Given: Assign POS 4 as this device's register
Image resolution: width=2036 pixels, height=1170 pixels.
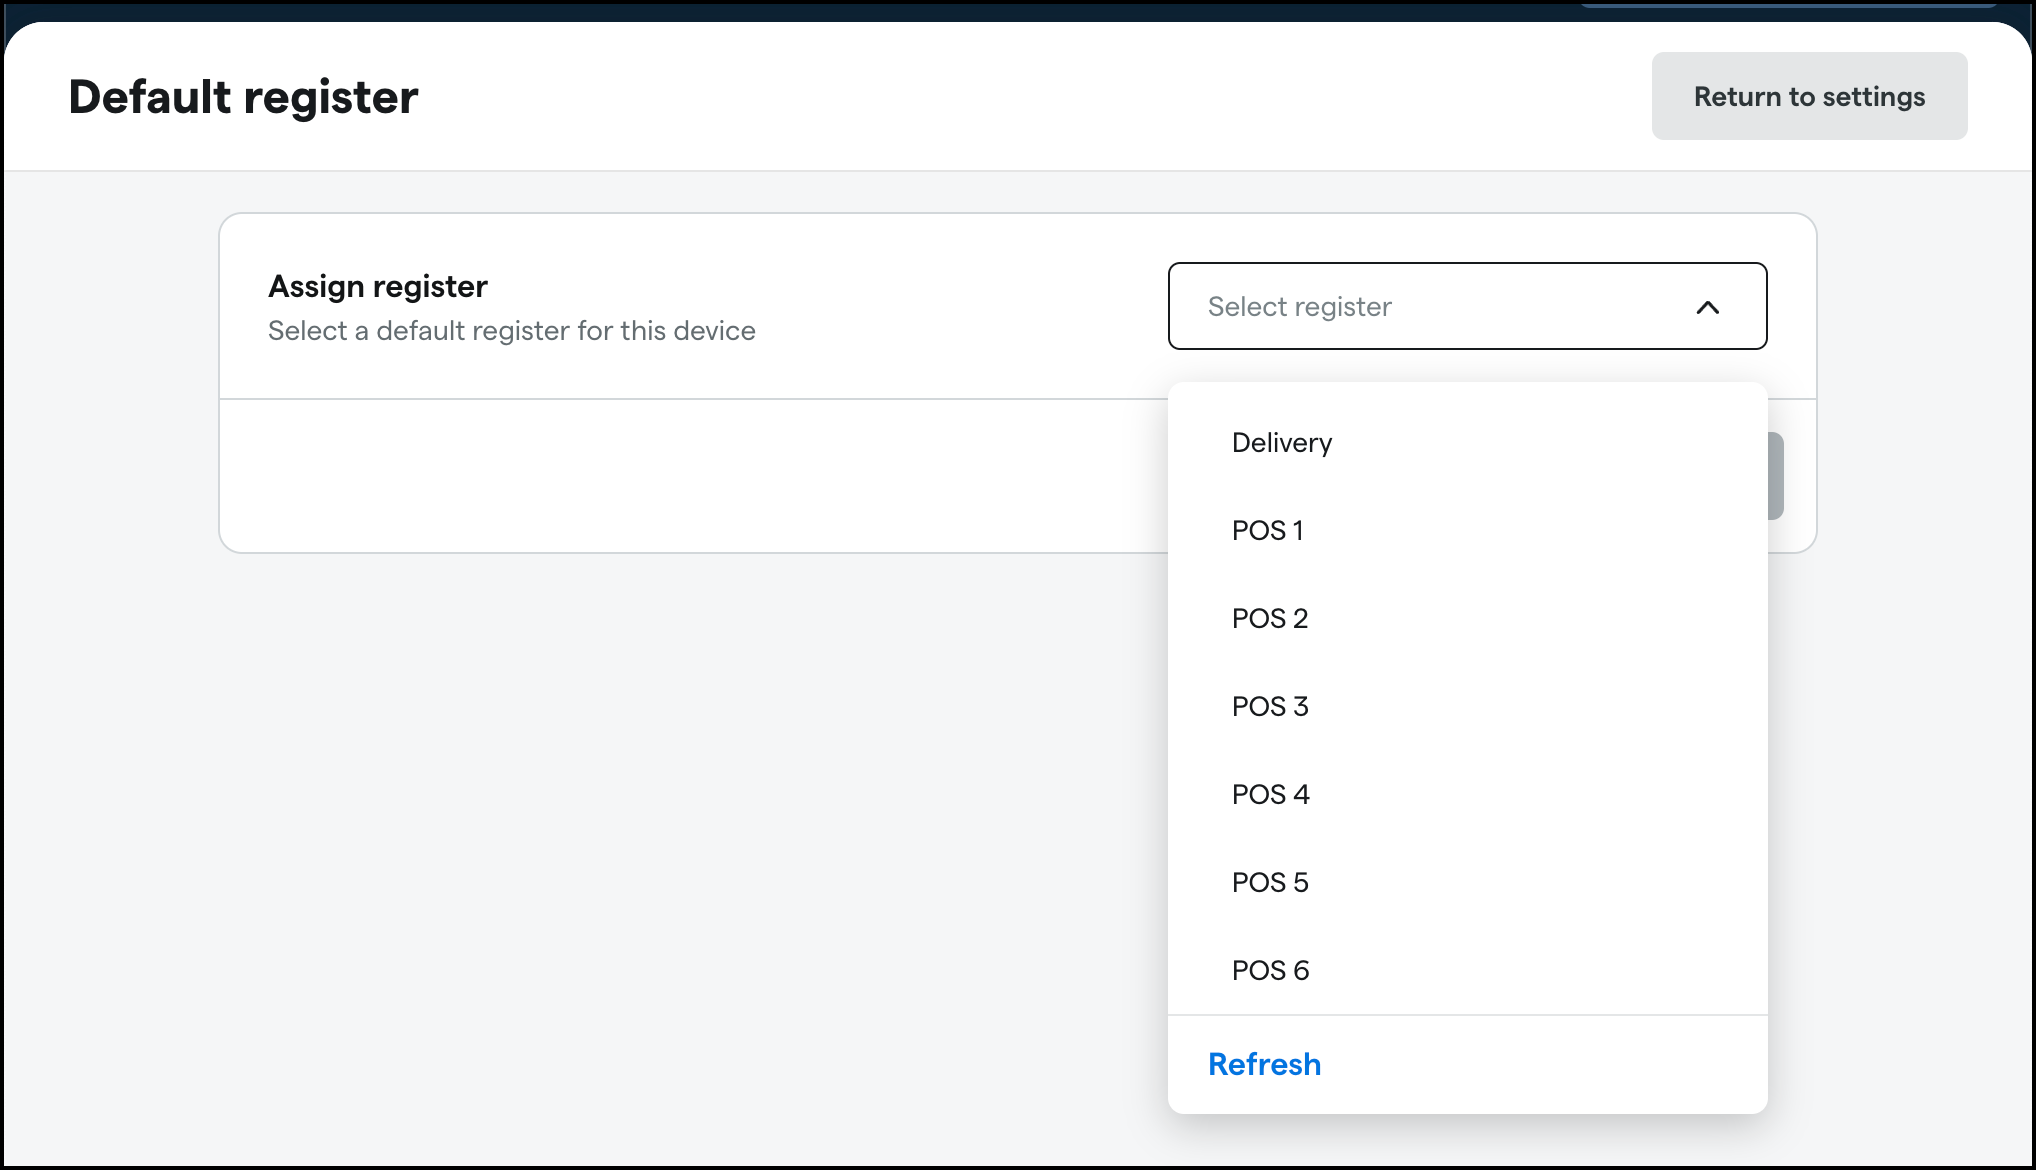Looking at the screenshot, I should click(1270, 793).
